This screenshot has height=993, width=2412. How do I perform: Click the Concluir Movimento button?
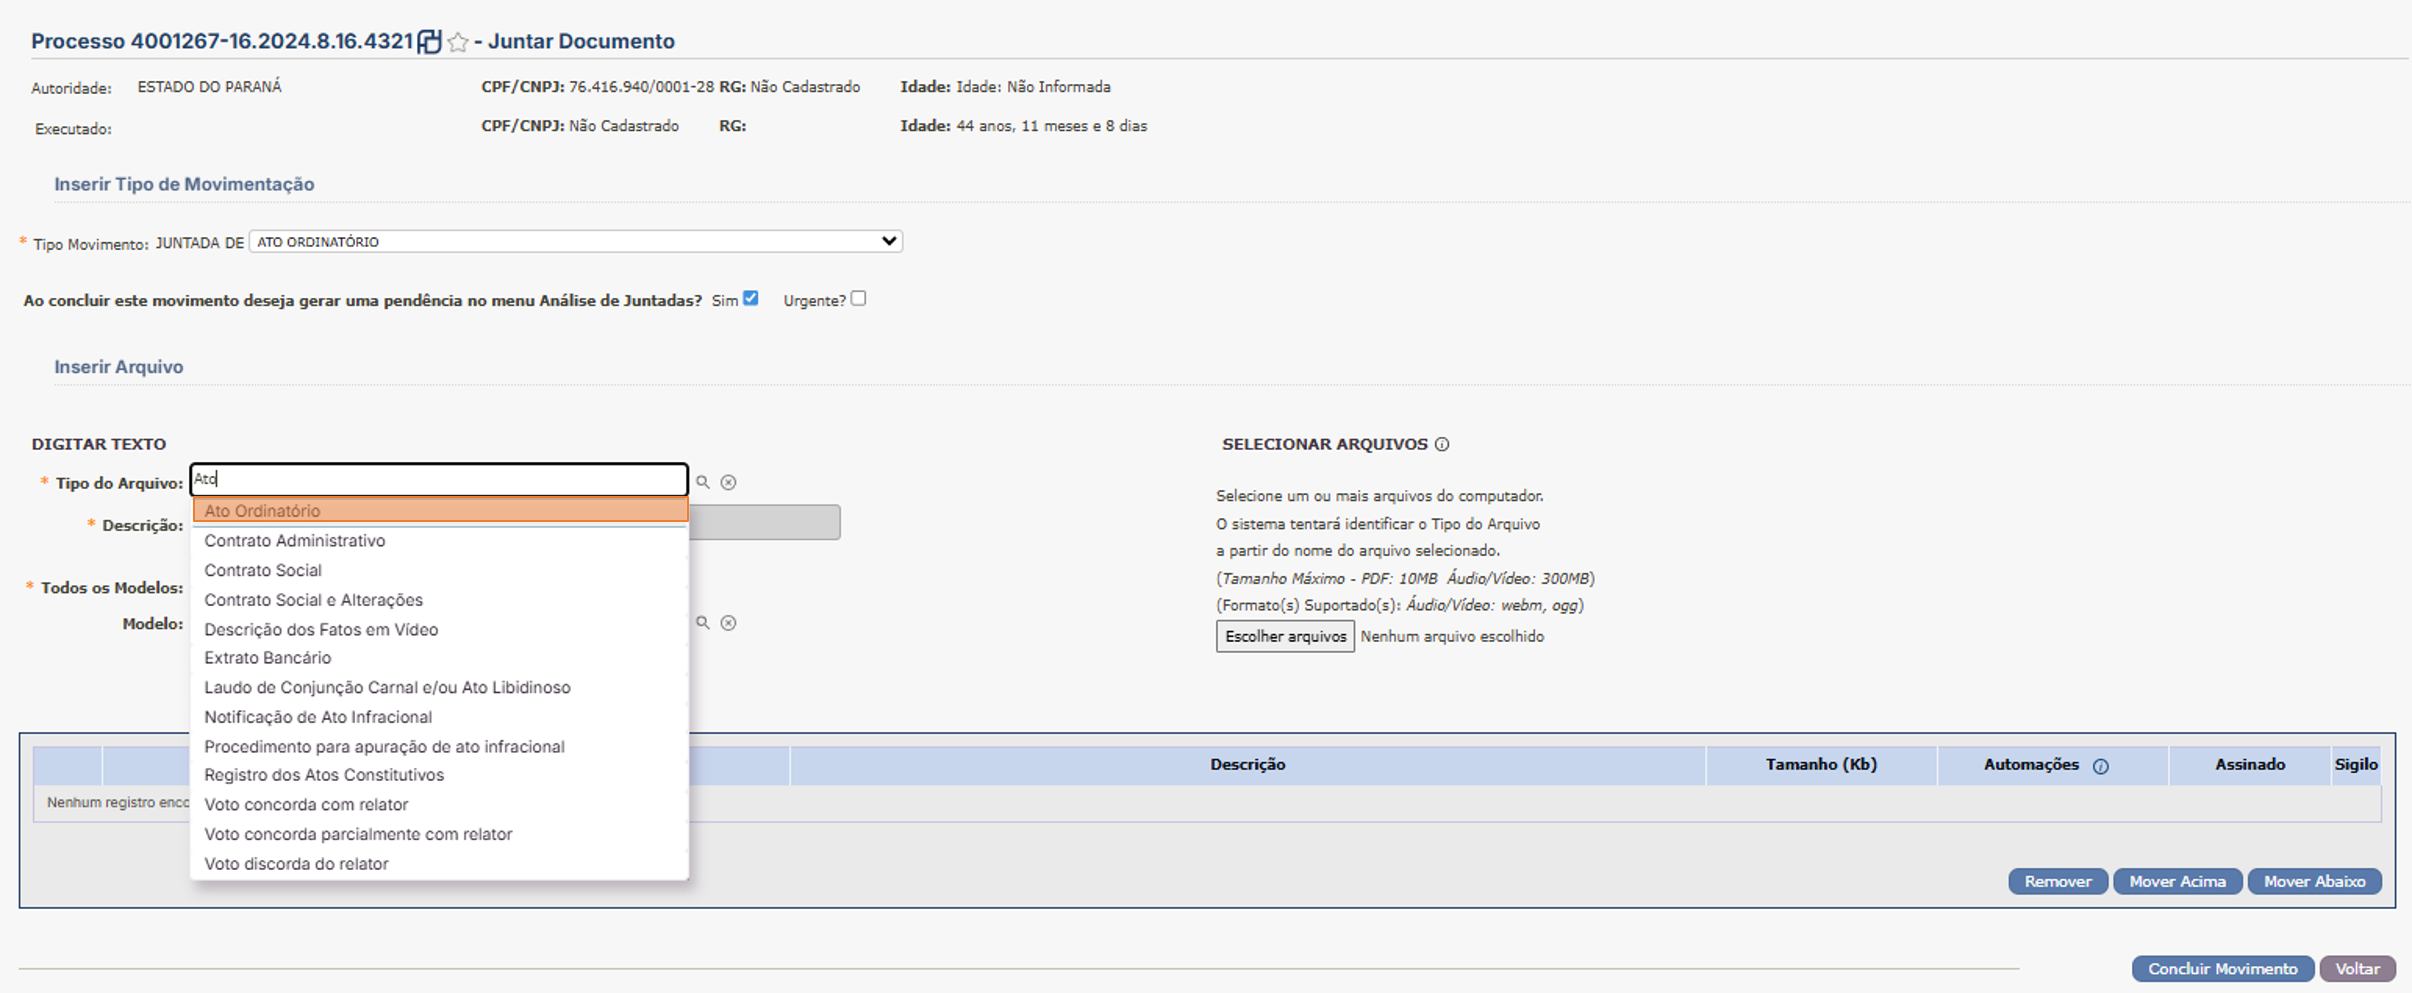point(2222,969)
